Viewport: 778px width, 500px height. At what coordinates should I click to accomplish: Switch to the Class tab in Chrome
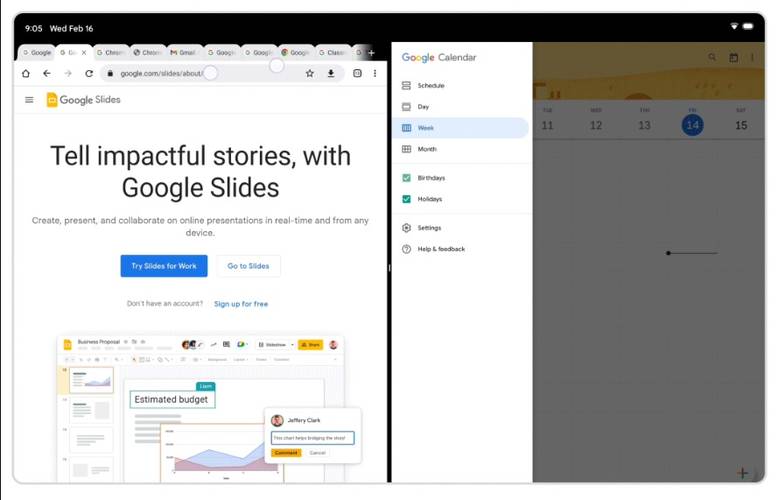333,53
